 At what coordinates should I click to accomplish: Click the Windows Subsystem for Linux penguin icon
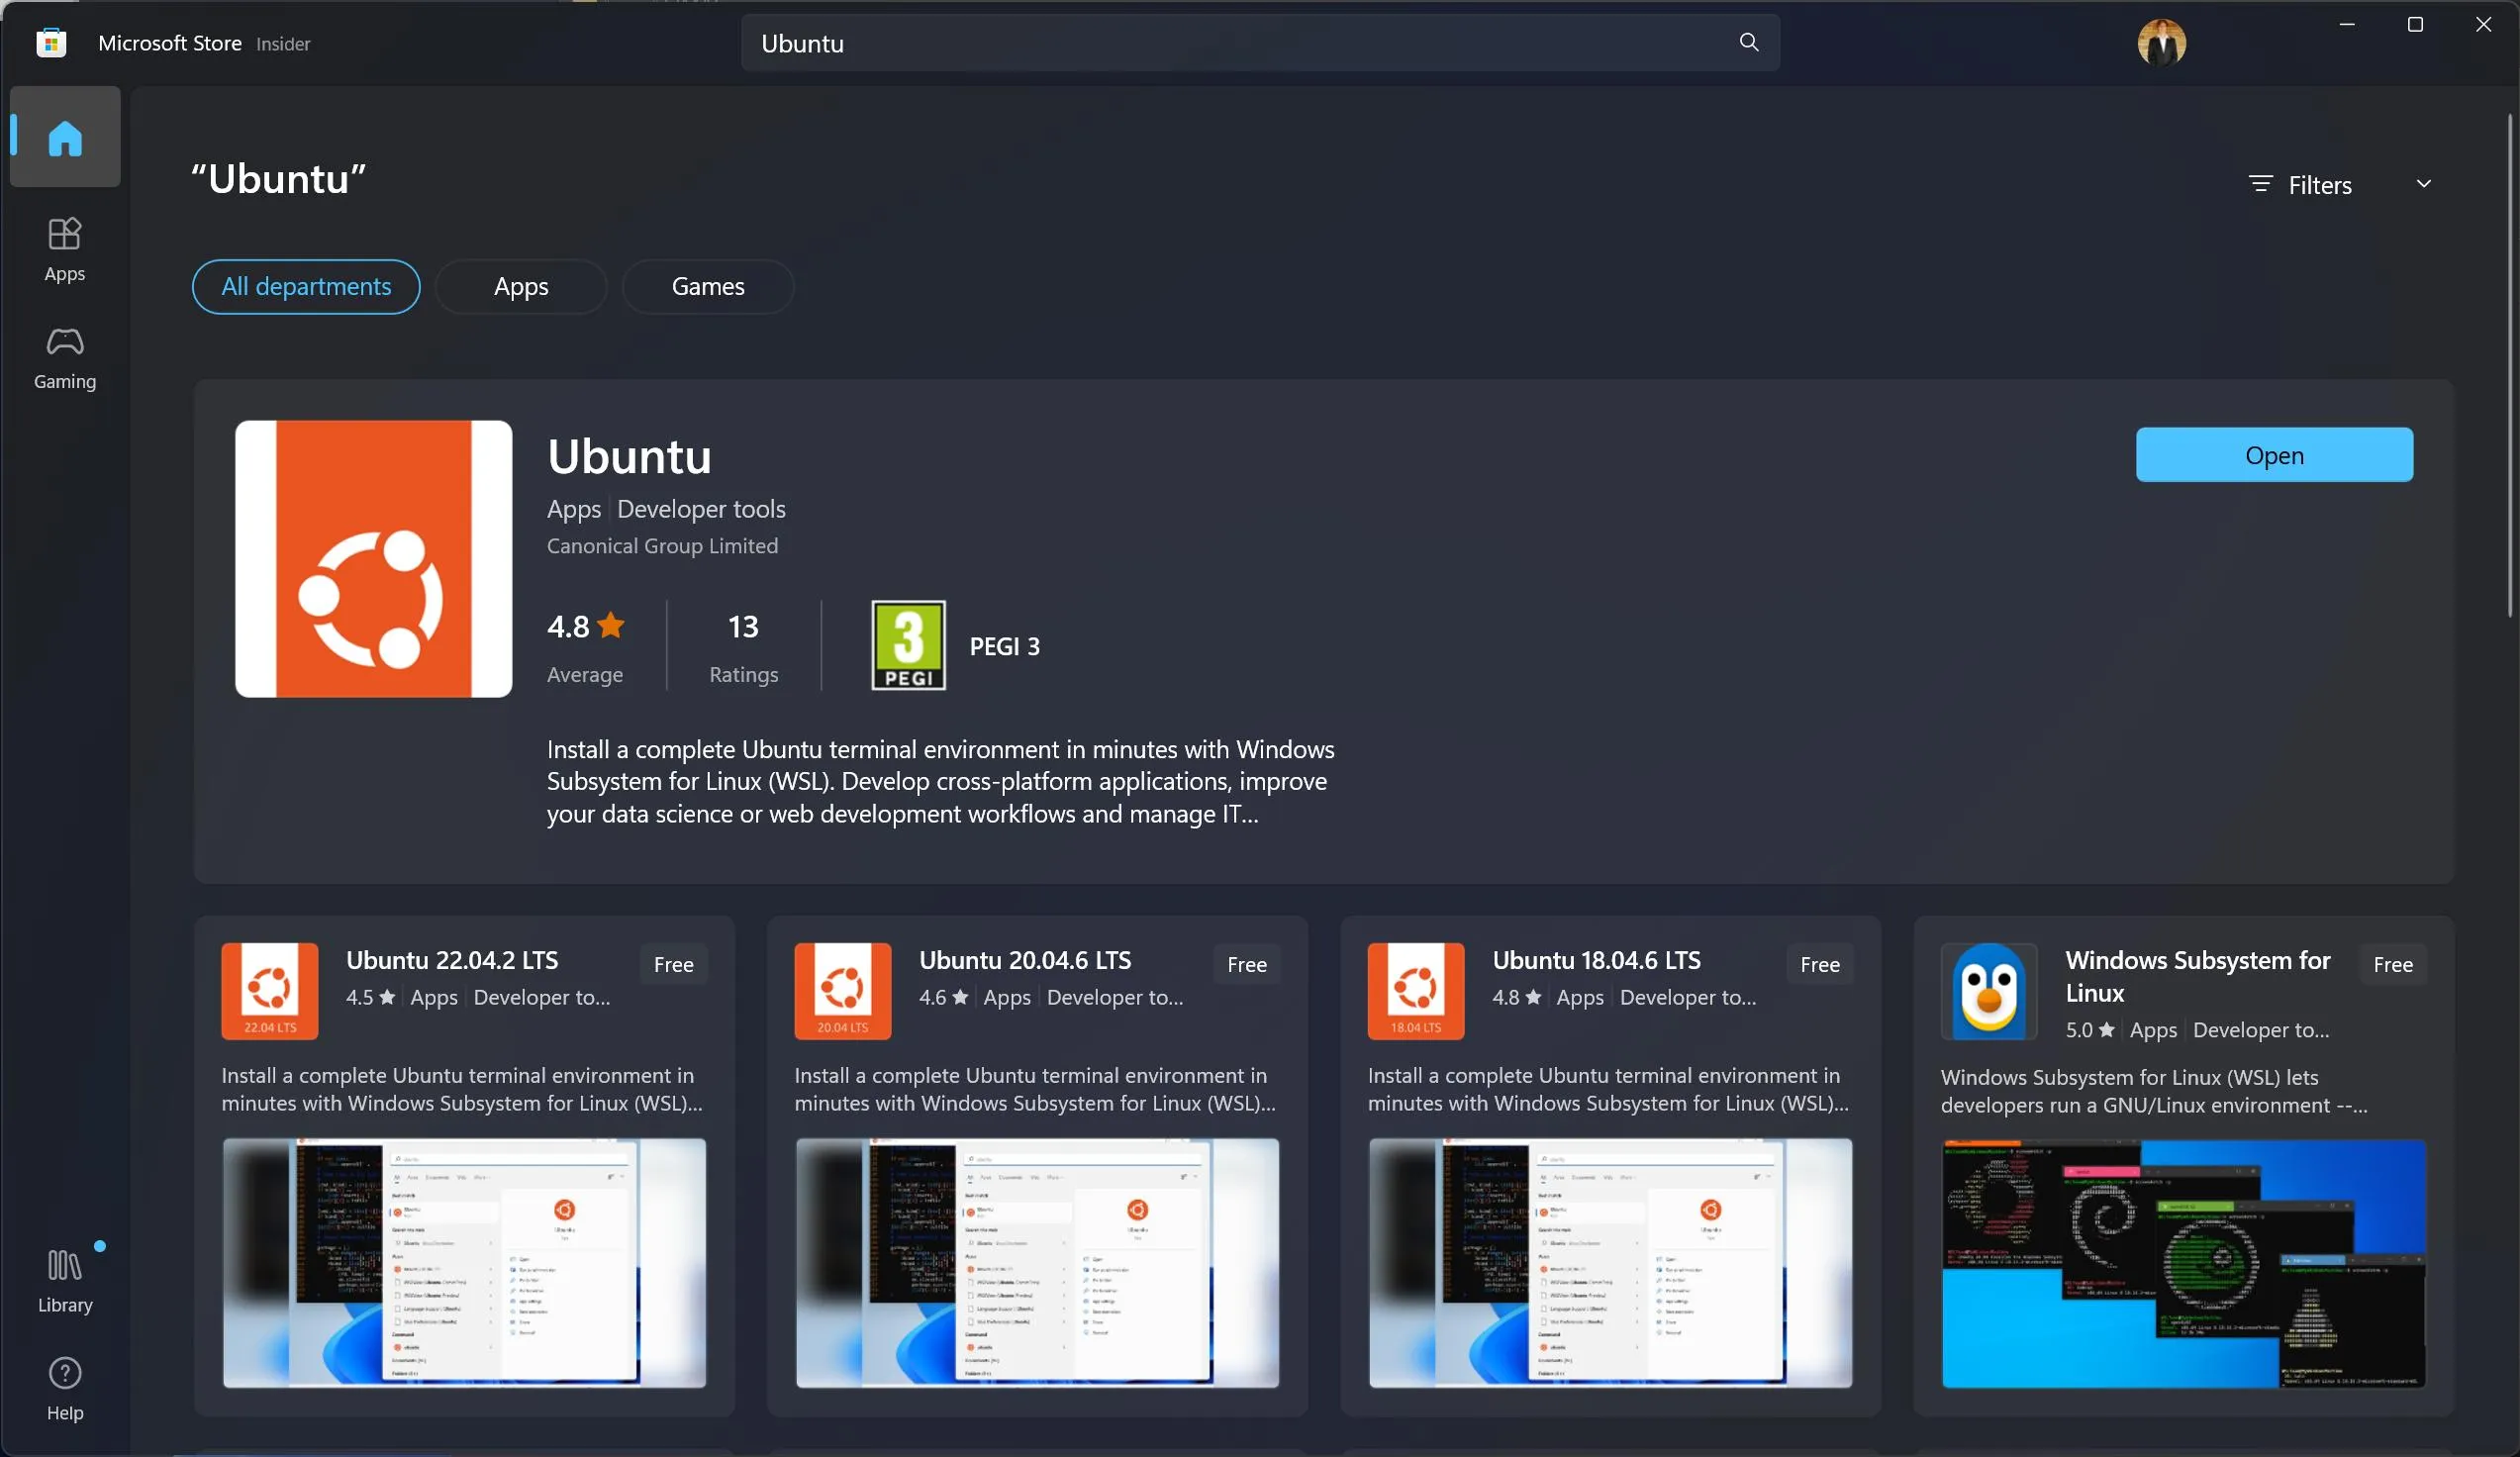click(1988, 991)
